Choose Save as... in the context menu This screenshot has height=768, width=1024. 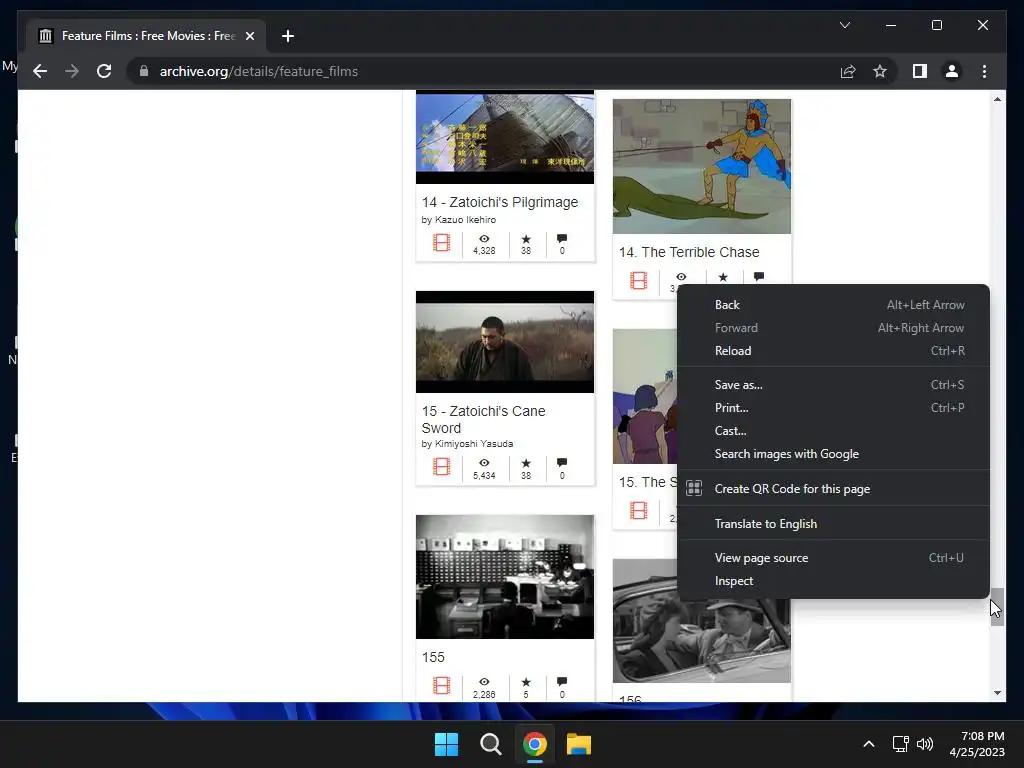pos(833,385)
